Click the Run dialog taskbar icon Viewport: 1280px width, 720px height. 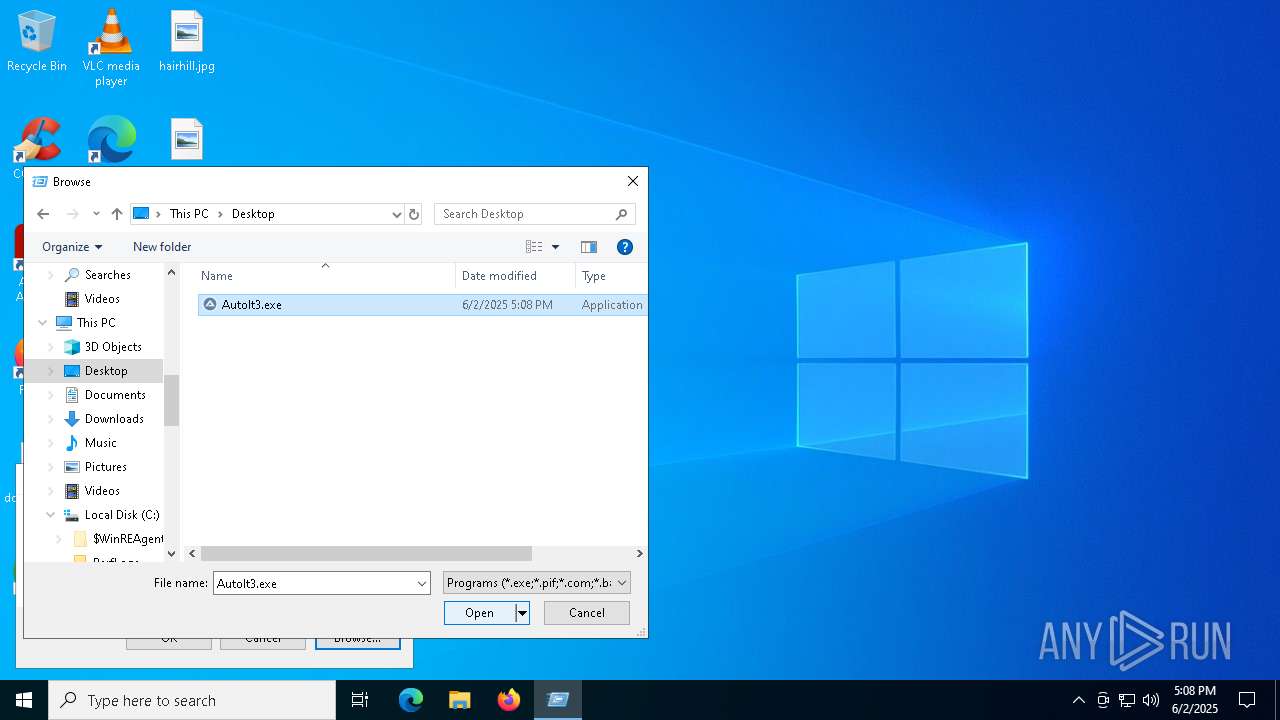click(x=558, y=700)
